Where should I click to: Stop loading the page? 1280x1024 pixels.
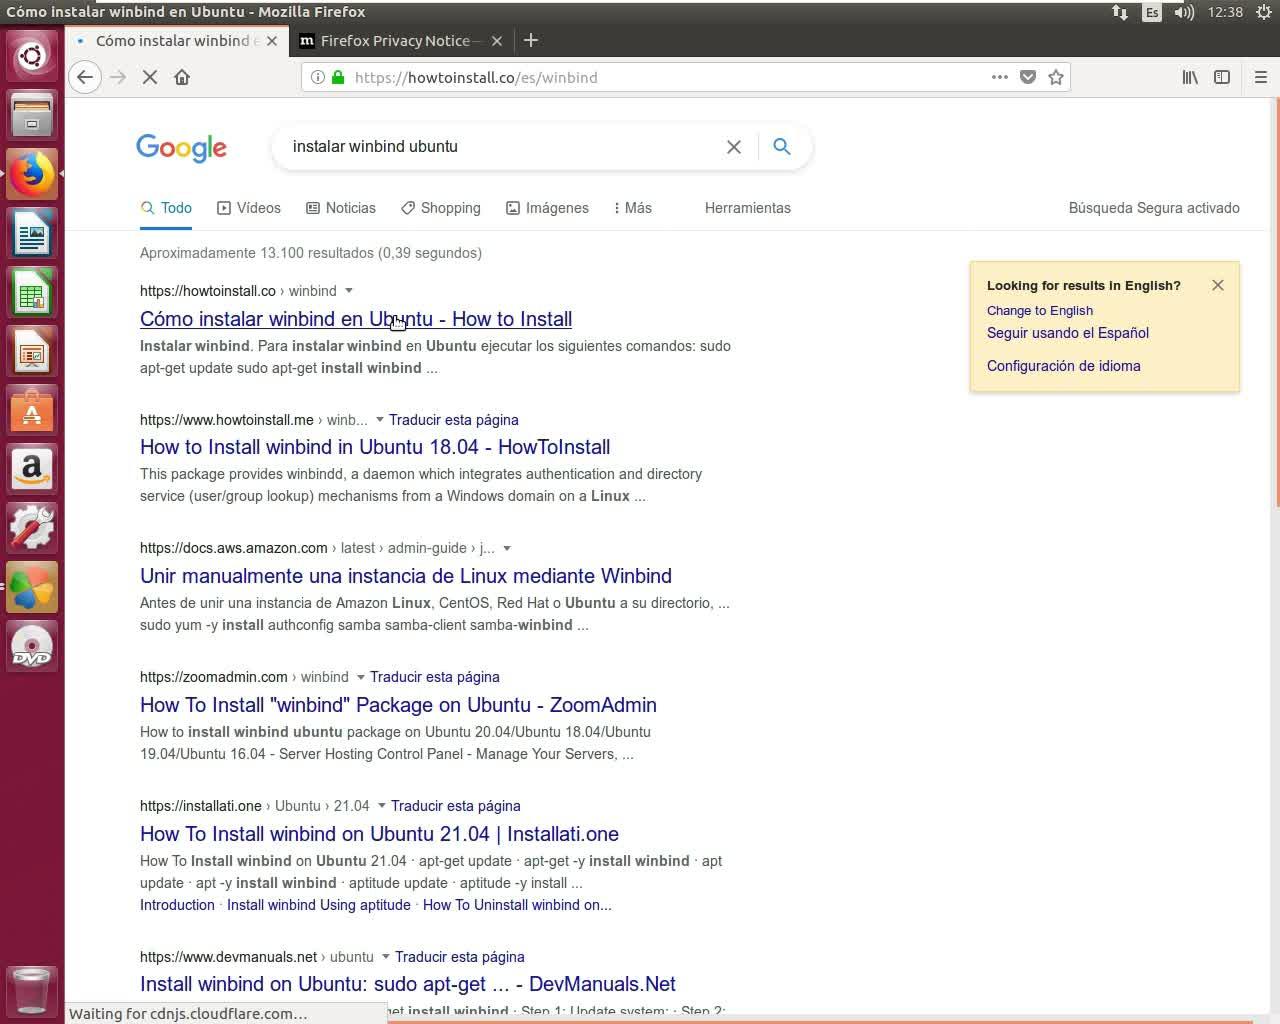pos(150,77)
